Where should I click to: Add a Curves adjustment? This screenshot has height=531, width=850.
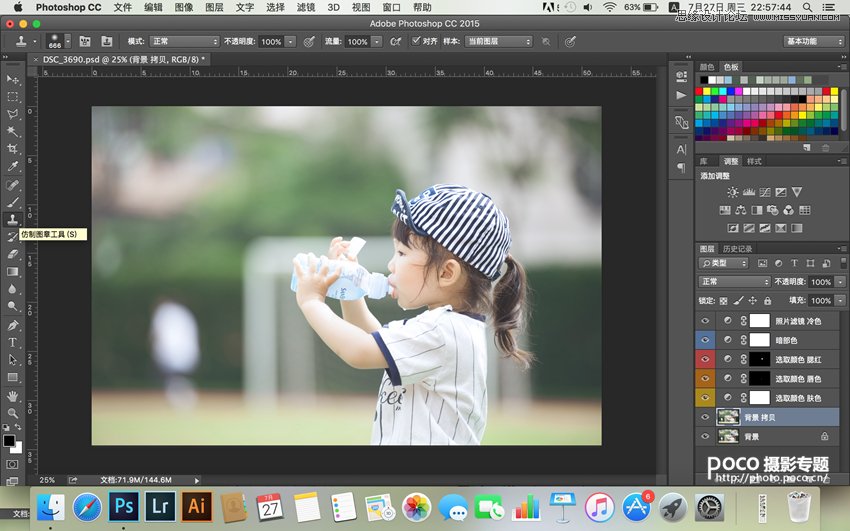[765, 192]
